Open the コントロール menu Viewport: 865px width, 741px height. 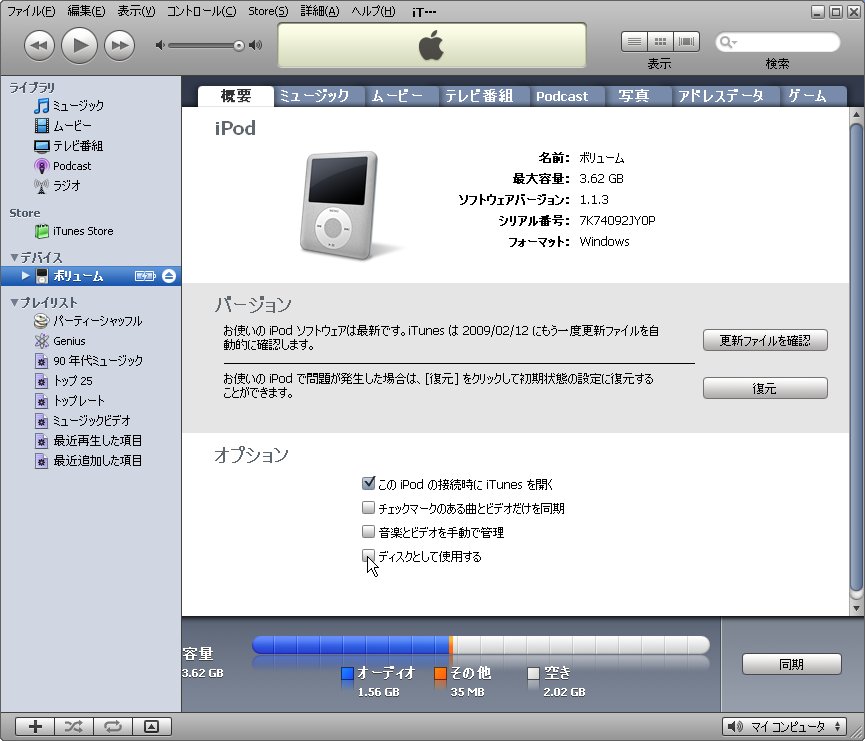(201, 11)
